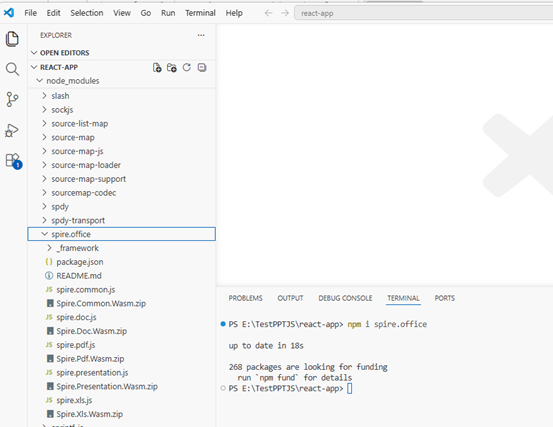Image resolution: width=553 pixels, height=427 pixels.
Task: Open the Run and Debug view
Action: point(12,130)
